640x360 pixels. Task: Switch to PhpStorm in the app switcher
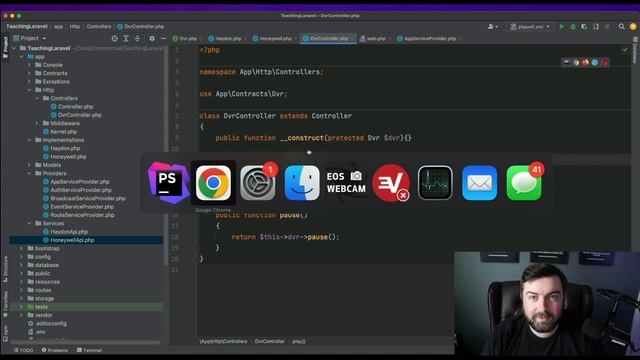(x=168, y=183)
